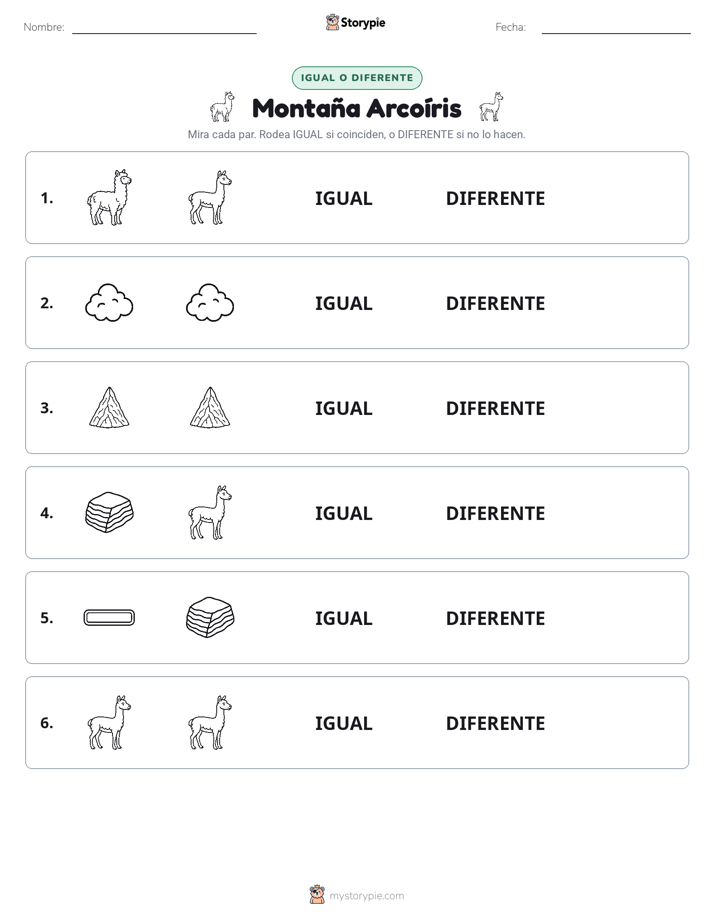Open the mystorypie.com footer link
The image size is (714, 924).
click(366, 896)
